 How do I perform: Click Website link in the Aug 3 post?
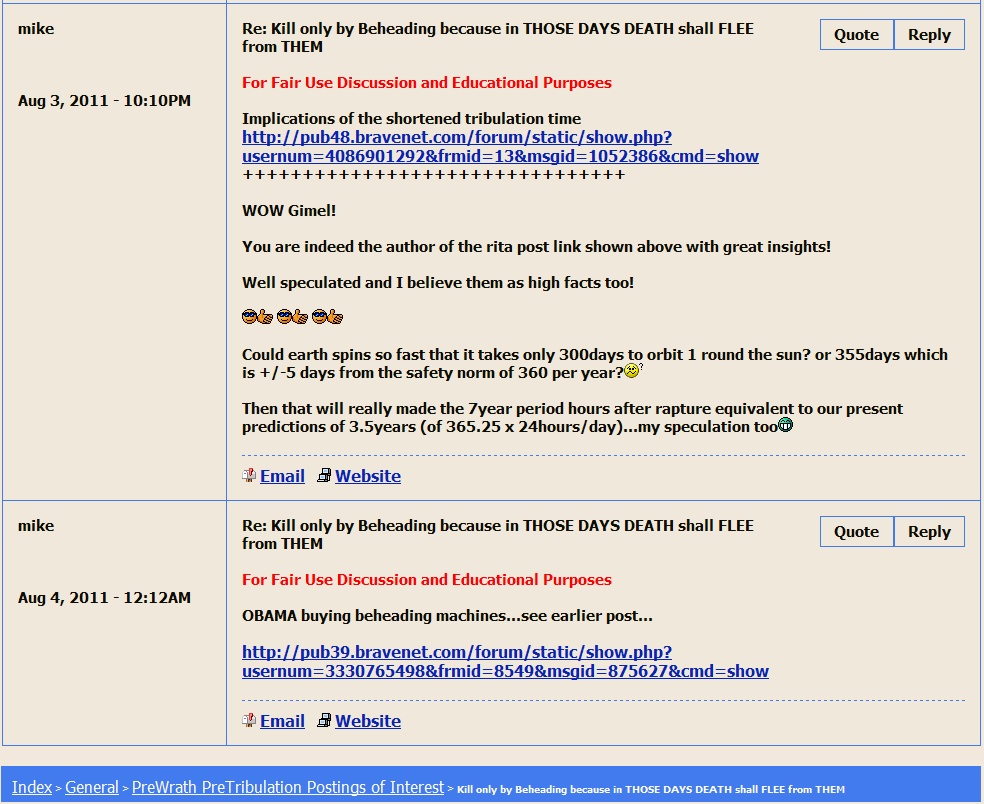(368, 476)
